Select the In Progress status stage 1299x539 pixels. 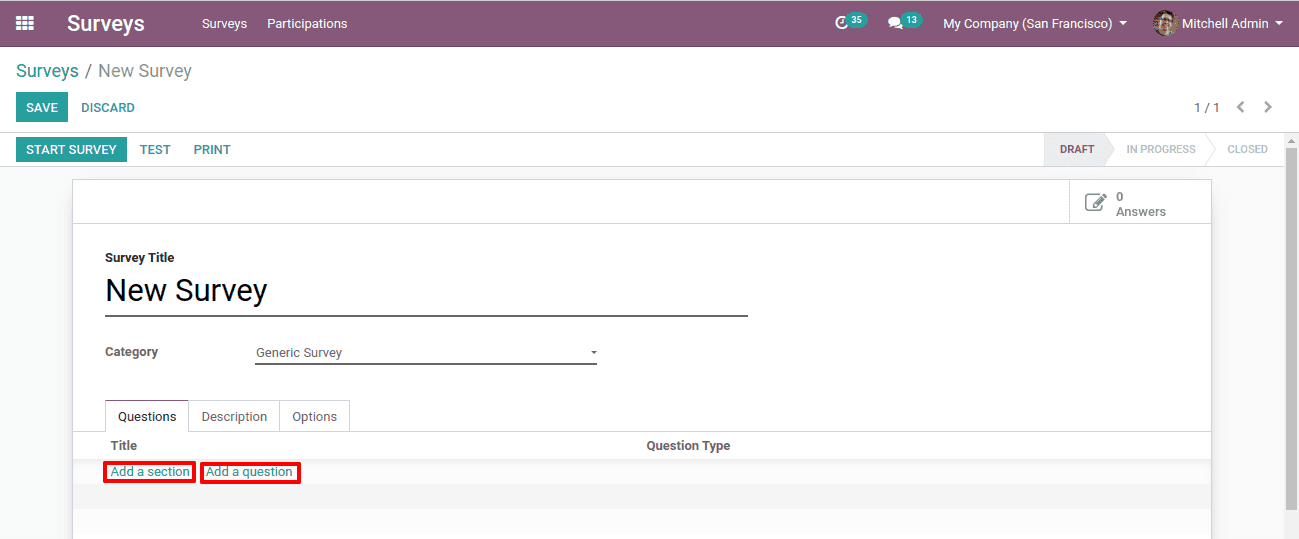pos(1160,149)
